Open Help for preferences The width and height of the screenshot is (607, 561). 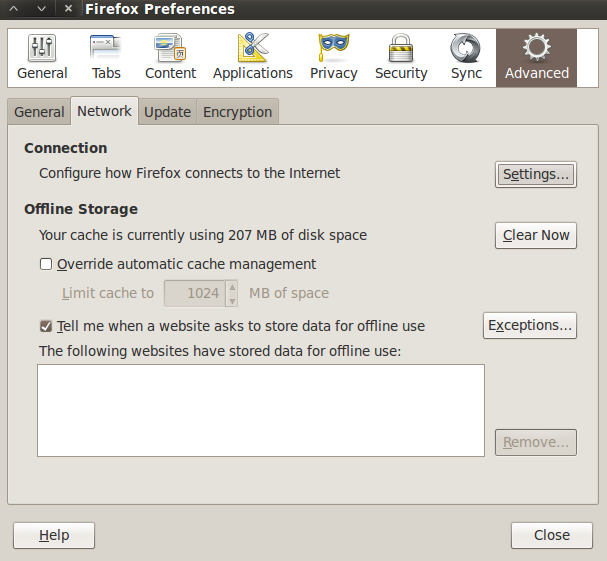(54, 535)
